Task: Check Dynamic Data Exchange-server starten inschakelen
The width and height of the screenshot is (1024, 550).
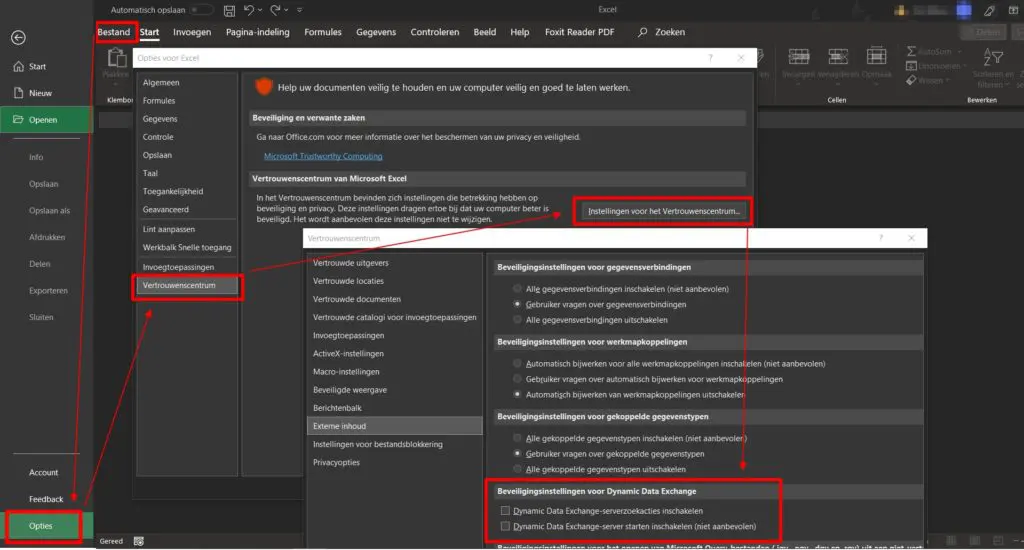Action: point(506,525)
